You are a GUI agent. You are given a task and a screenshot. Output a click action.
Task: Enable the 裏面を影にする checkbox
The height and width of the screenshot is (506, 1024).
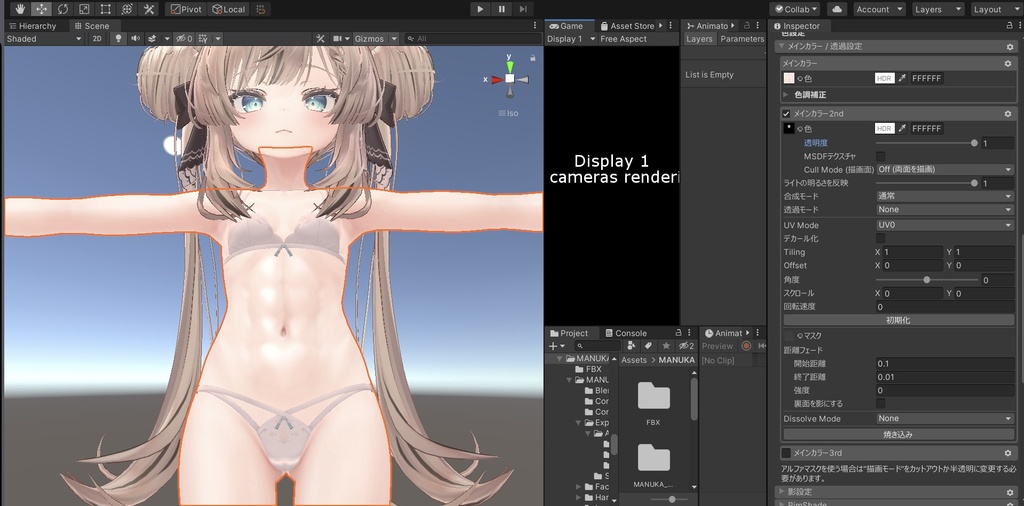[881, 403]
